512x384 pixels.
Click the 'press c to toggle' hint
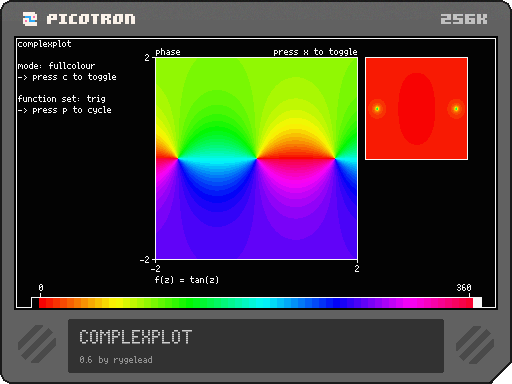[x=74, y=77]
